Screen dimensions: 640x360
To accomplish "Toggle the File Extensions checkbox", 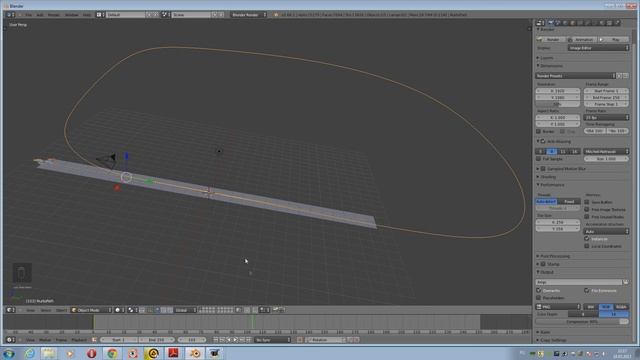I will pos(587,291).
